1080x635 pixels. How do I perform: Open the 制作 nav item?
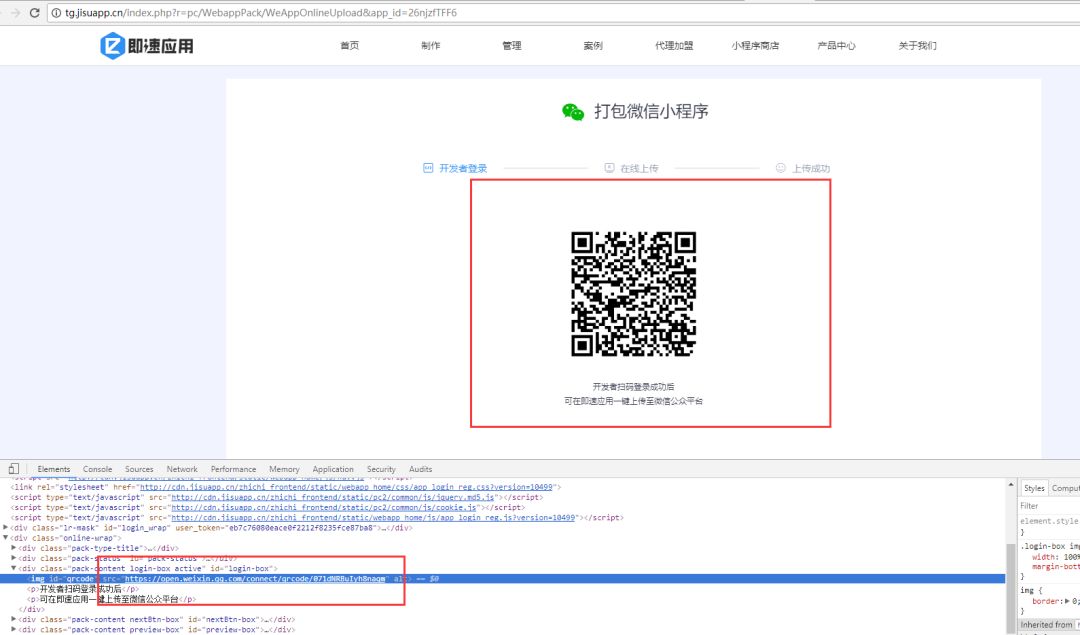point(430,45)
